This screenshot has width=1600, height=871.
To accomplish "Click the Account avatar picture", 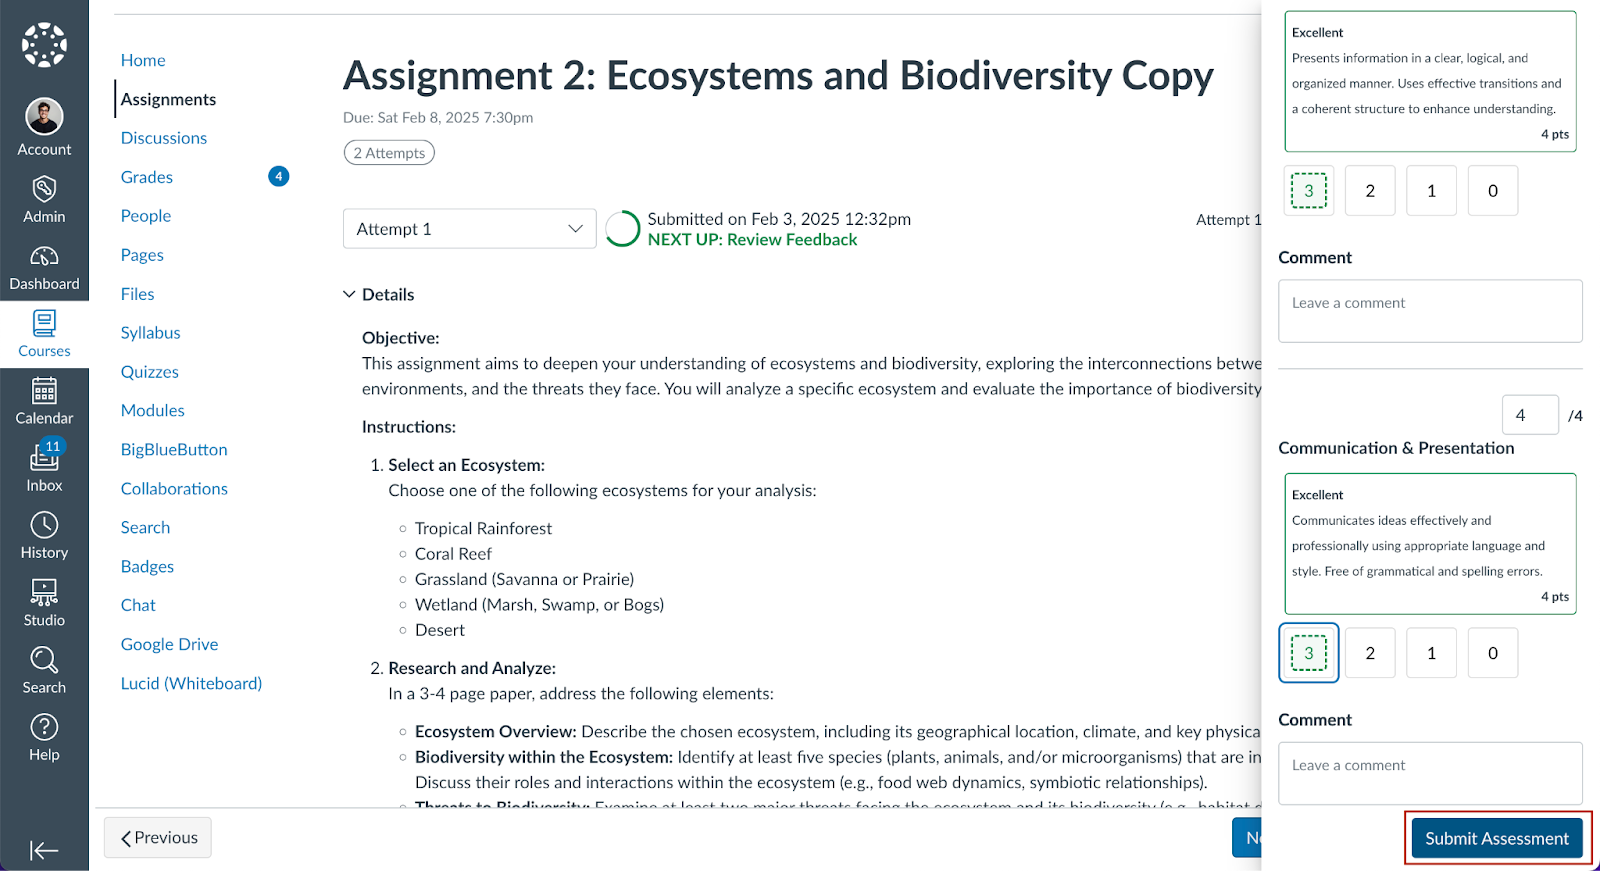I will click(44, 117).
